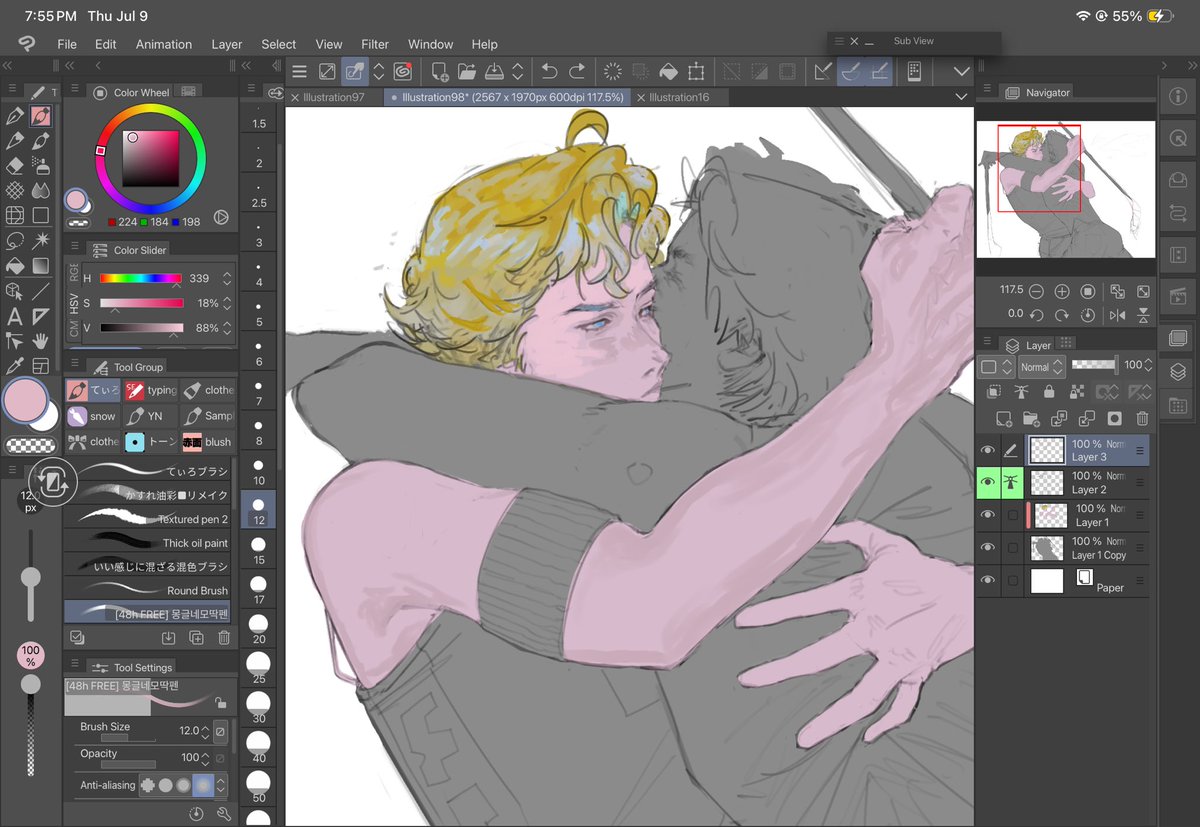Delete layer with trash icon
Image resolution: width=1200 pixels, height=827 pixels.
tap(1142, 418)
